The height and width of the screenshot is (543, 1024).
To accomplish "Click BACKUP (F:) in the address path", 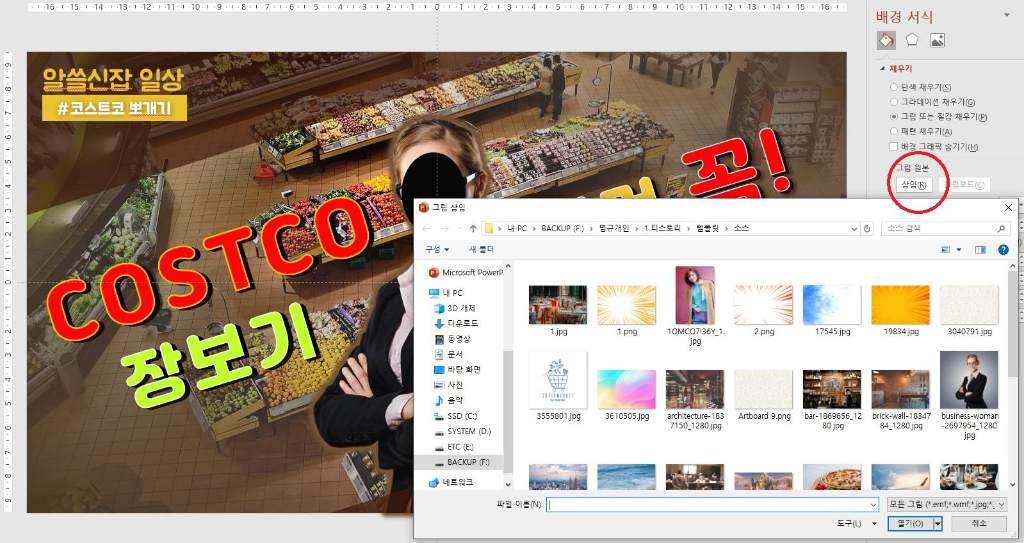I will 562,229.
